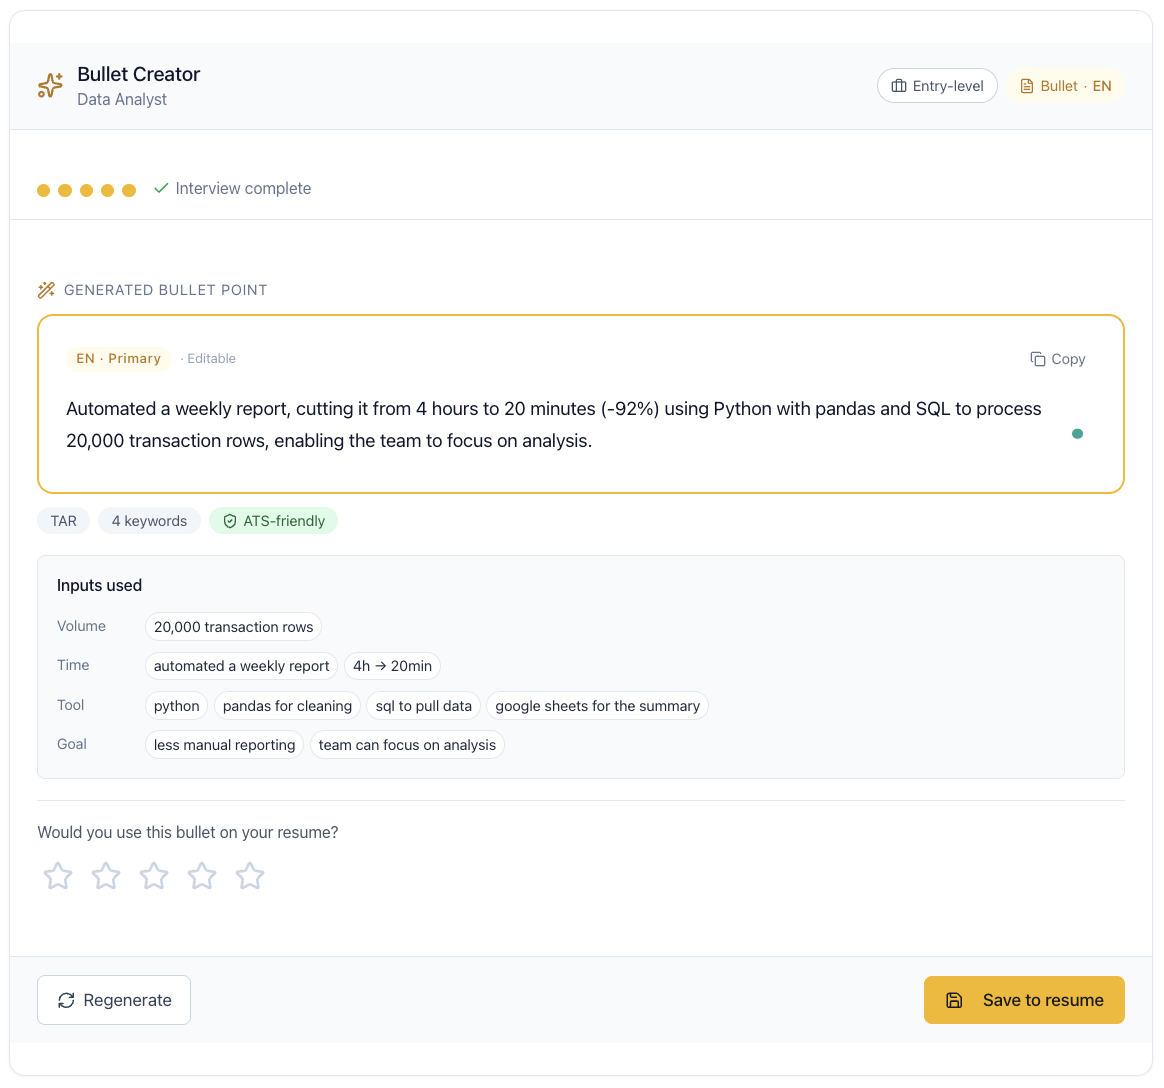Select the automated a weekly report chip
Screen dimensions: 1164x1088
pos(241,666)
